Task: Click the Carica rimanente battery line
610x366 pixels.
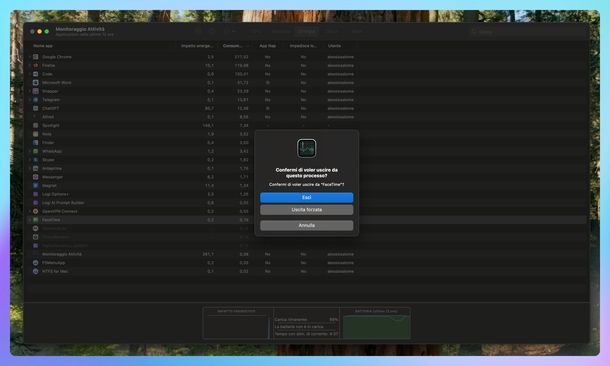Action: click(306, 319)
